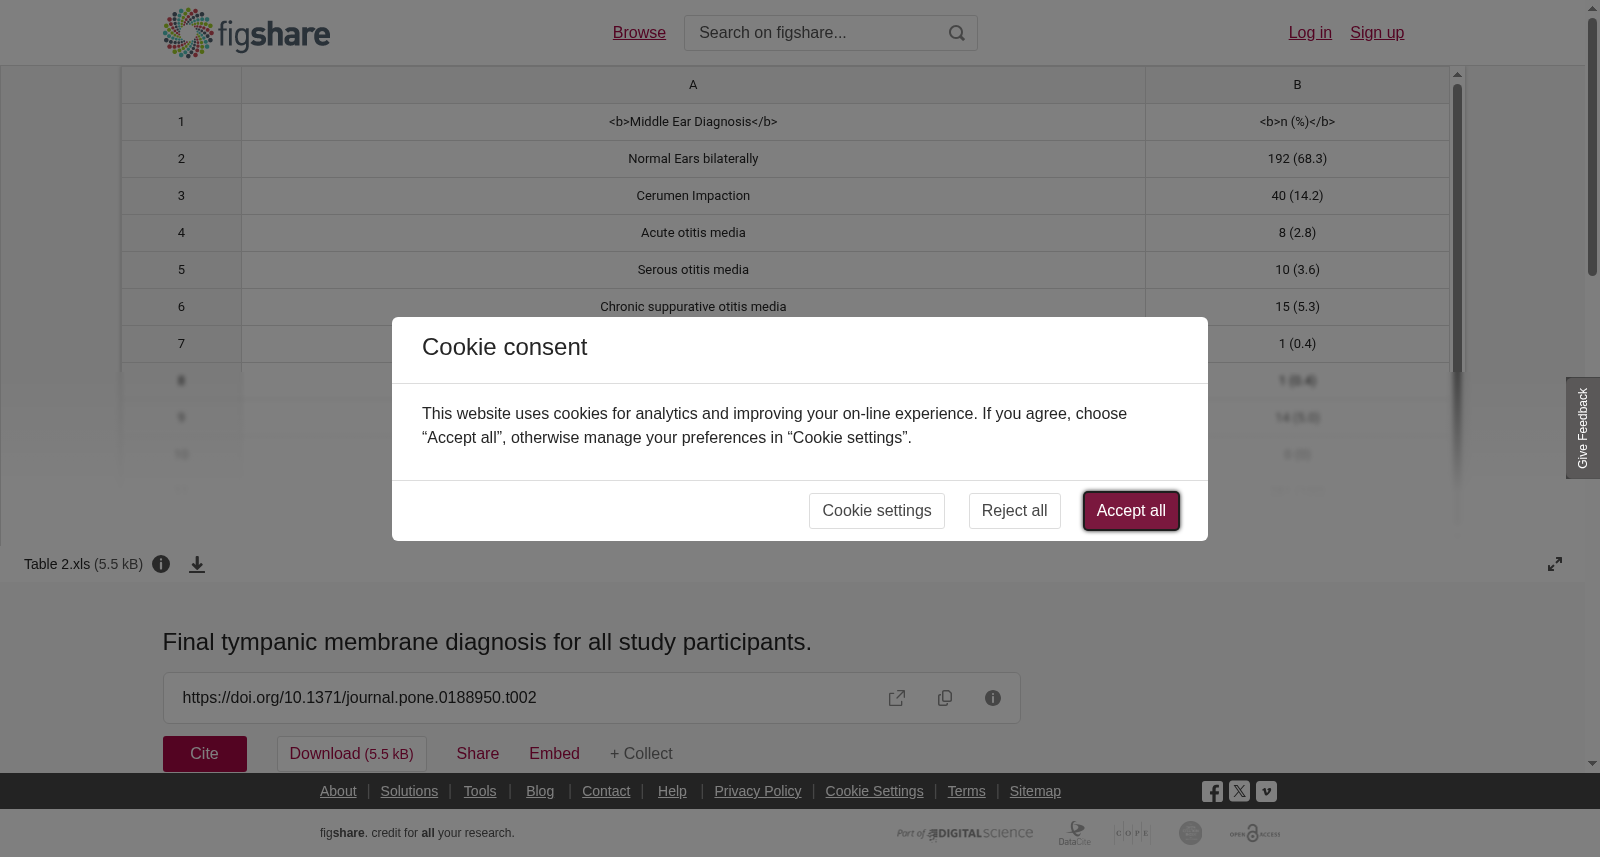
Task: Click the download arrow icon beside file name
Action: (197, 564)
